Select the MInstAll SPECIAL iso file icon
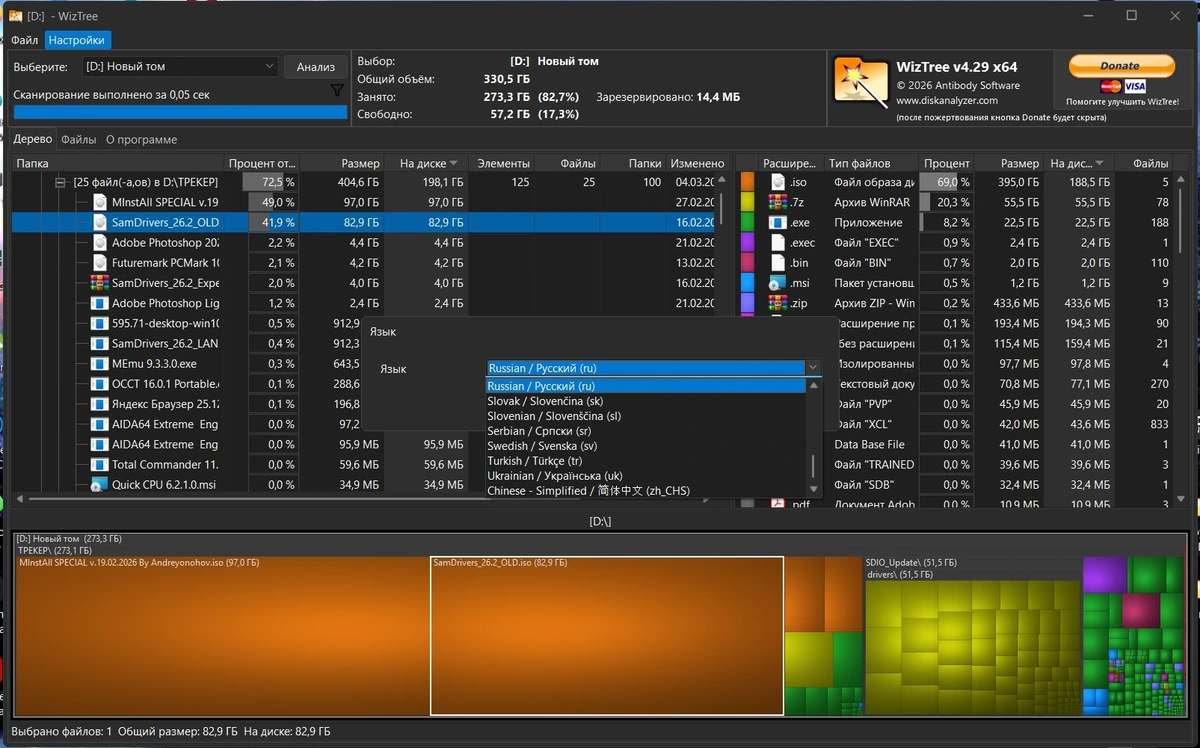 (99, 202)
